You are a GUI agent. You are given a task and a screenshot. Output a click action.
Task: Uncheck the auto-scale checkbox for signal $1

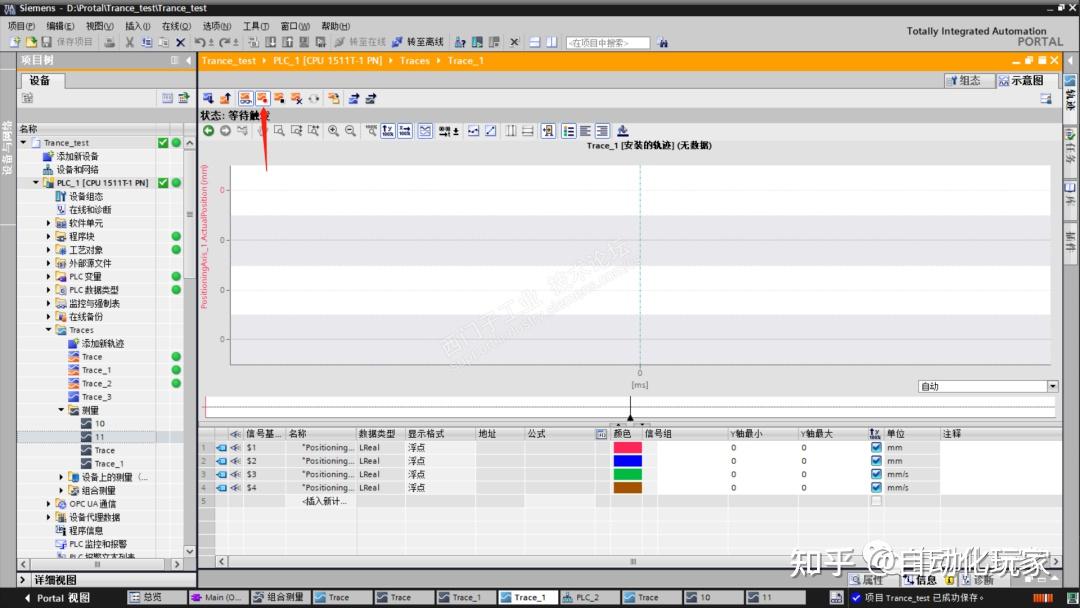coord(876,448)
